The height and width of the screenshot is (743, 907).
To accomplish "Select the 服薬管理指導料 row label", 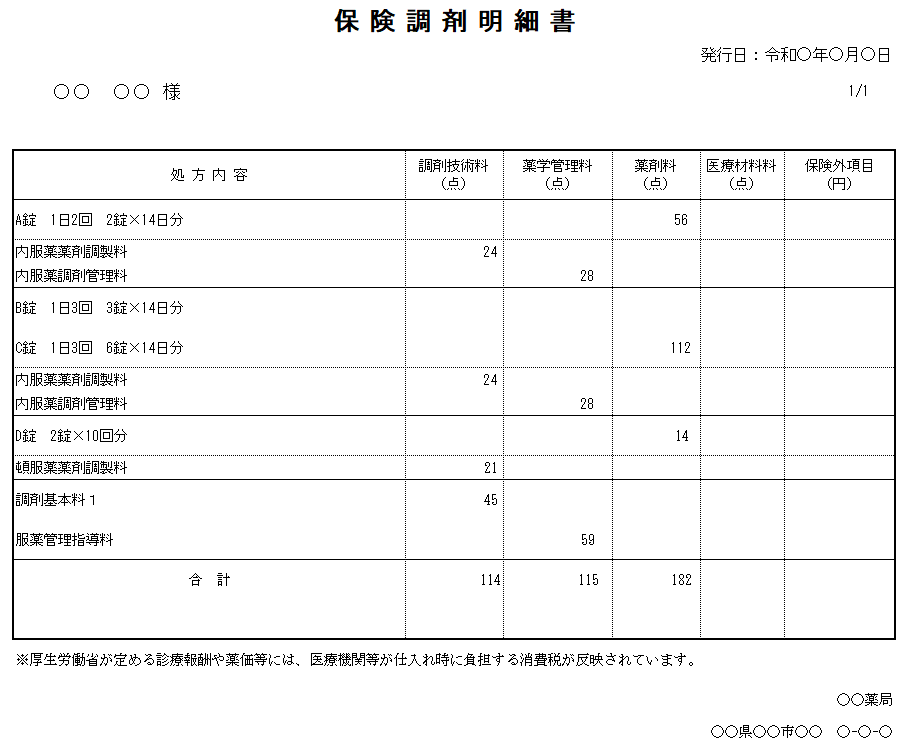I will pyautogui.click(x=64, y=540).
